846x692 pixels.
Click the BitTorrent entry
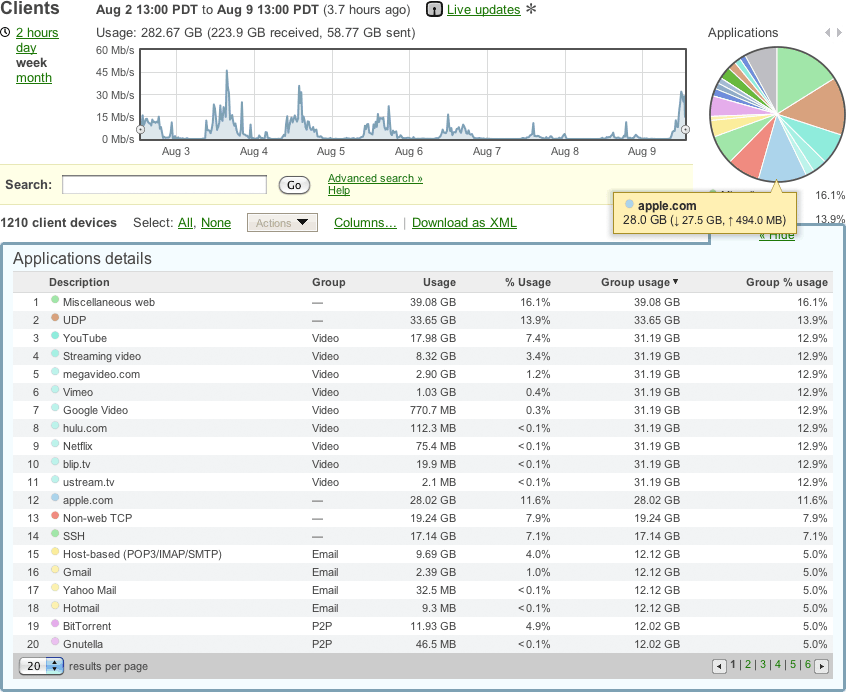(x=87, y=626)
